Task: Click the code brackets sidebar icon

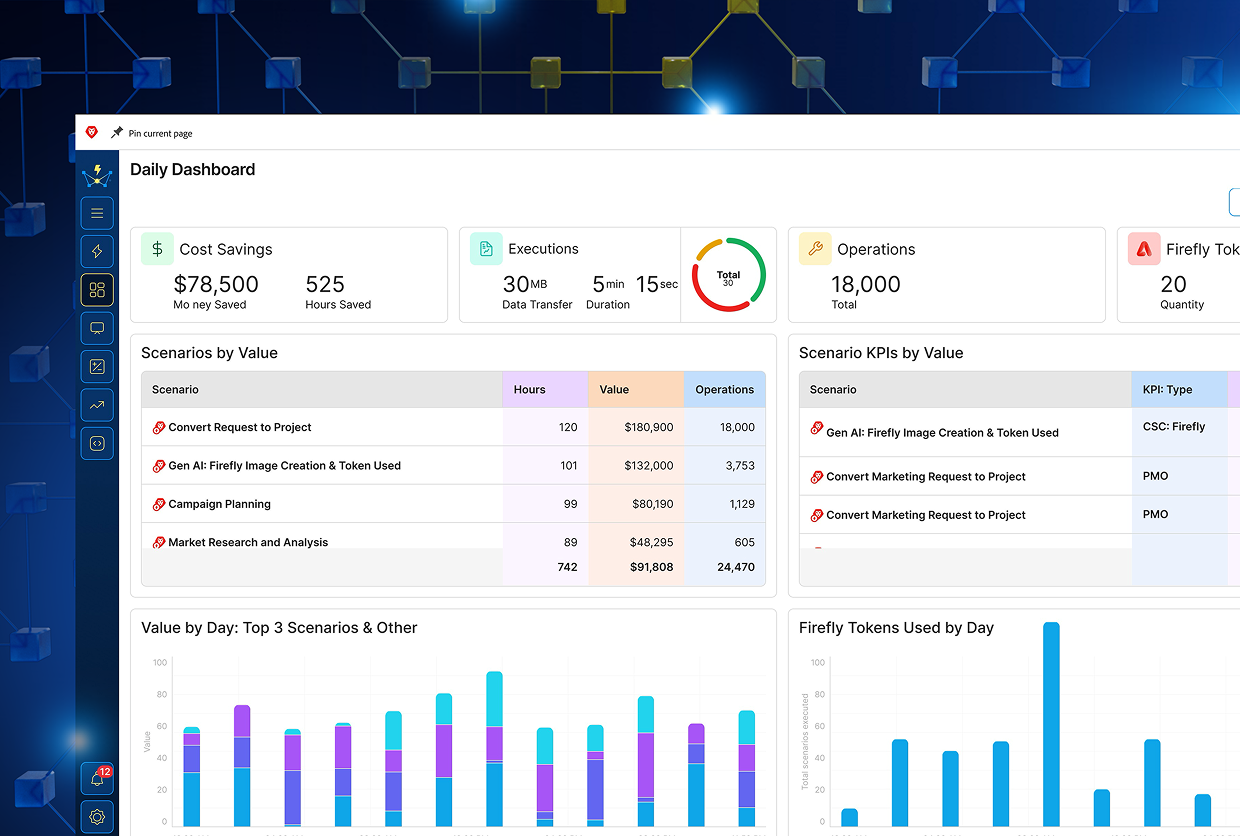Action: pyautogui.click(x=97, y=444)
